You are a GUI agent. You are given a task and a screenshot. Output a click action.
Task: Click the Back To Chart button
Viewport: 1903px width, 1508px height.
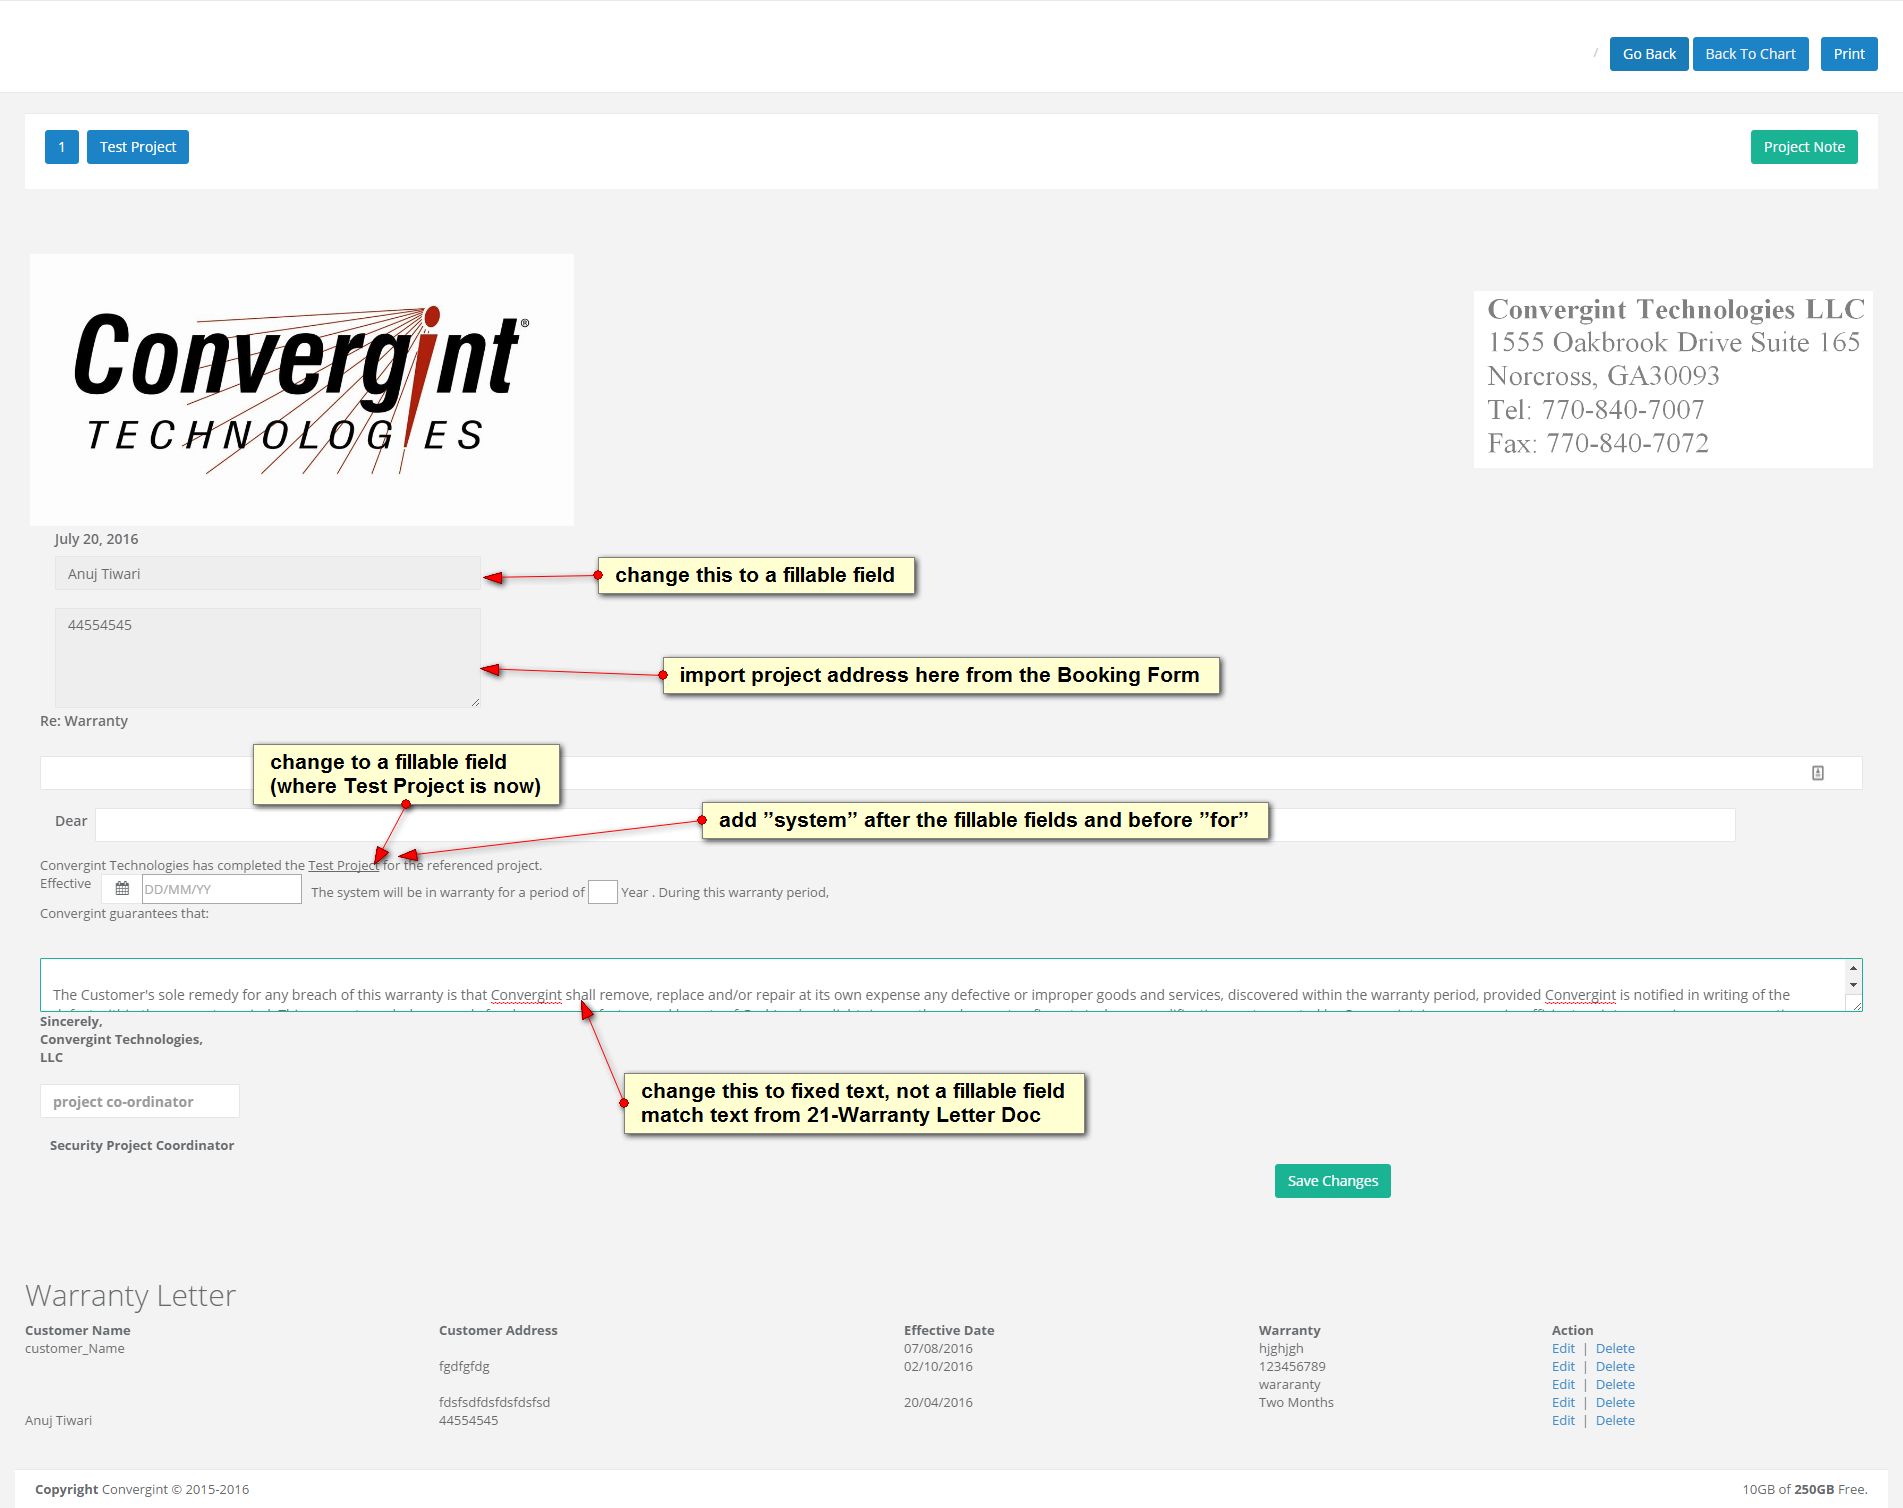(x=1750, y=54)
